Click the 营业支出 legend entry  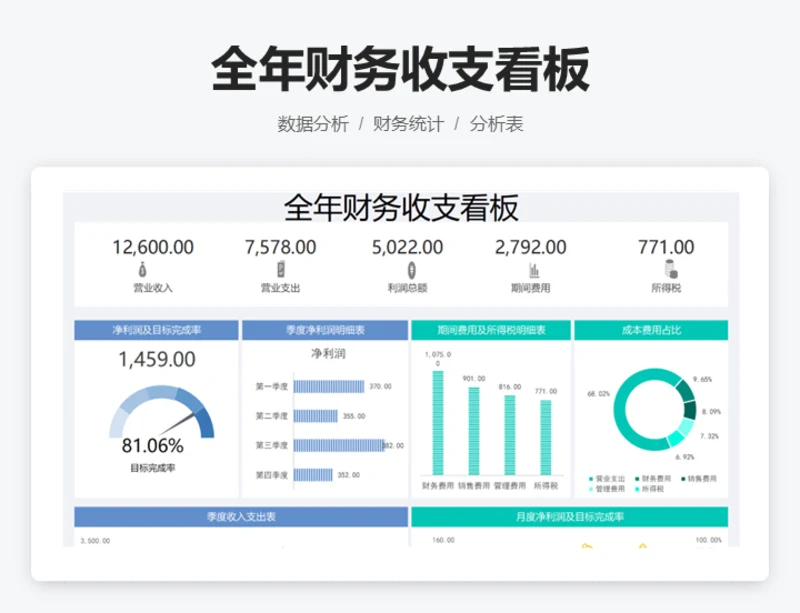(607, 479)
